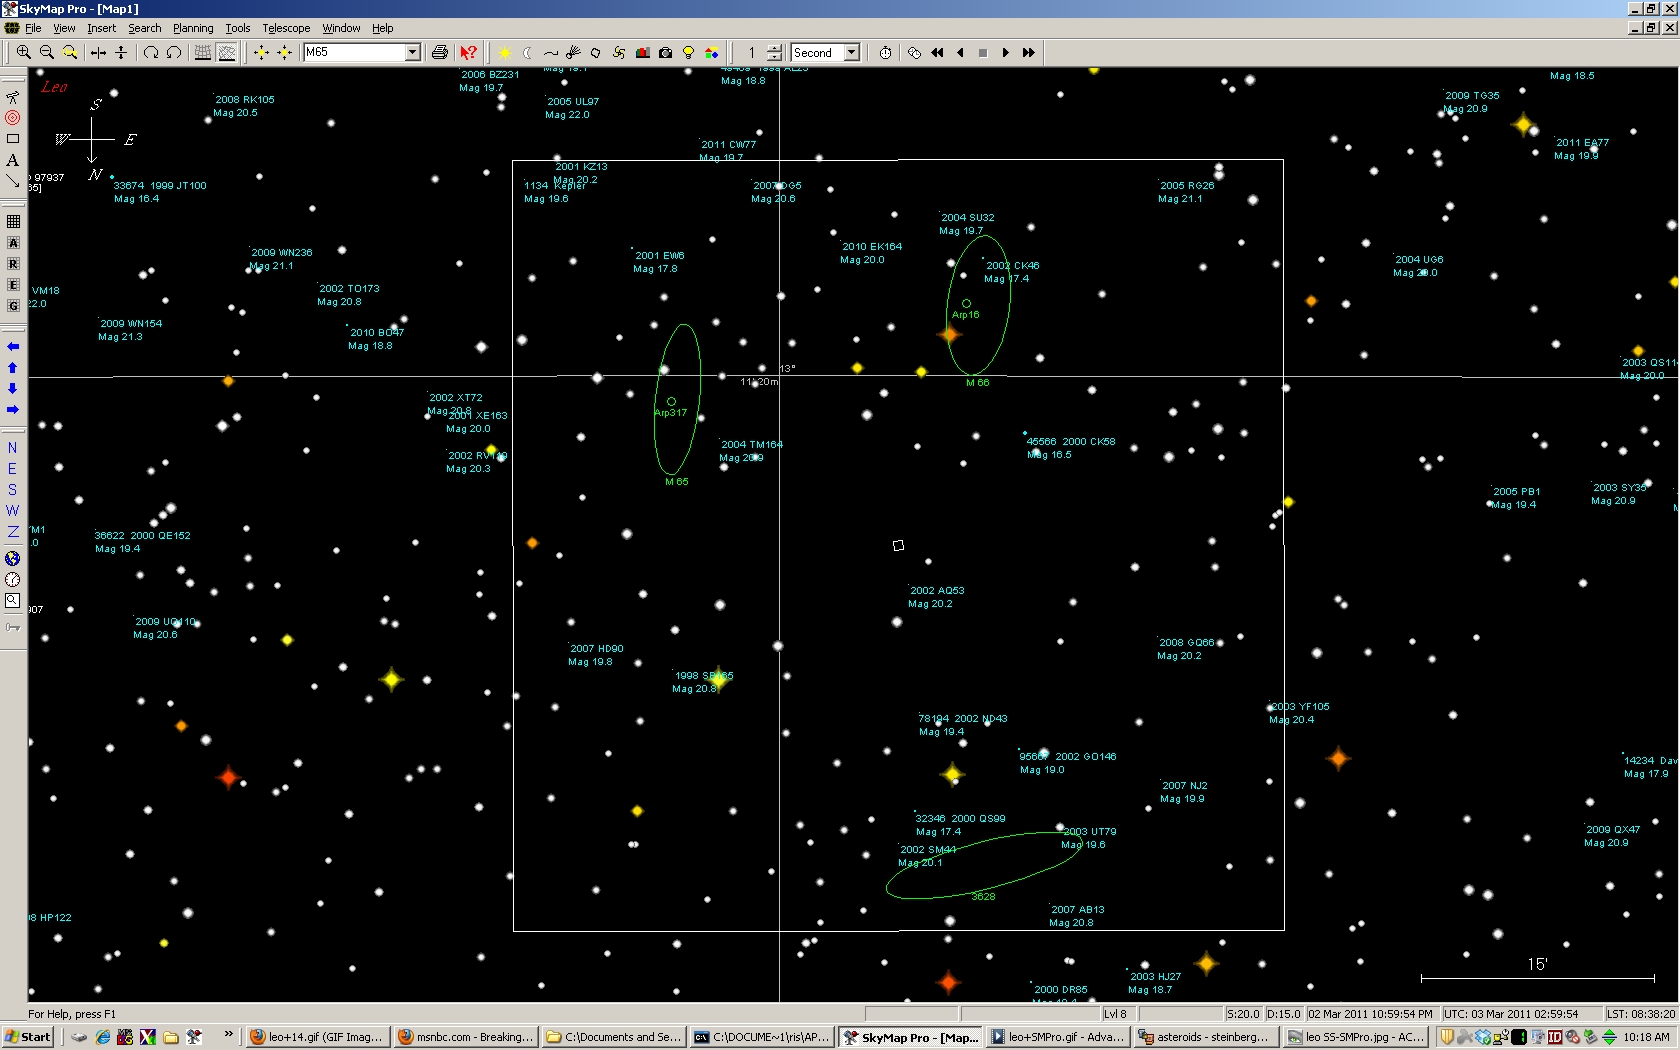The image size is (1680, 1050).
Task: Toggle the boxed A button in sidebar
Action: point(13,243)
